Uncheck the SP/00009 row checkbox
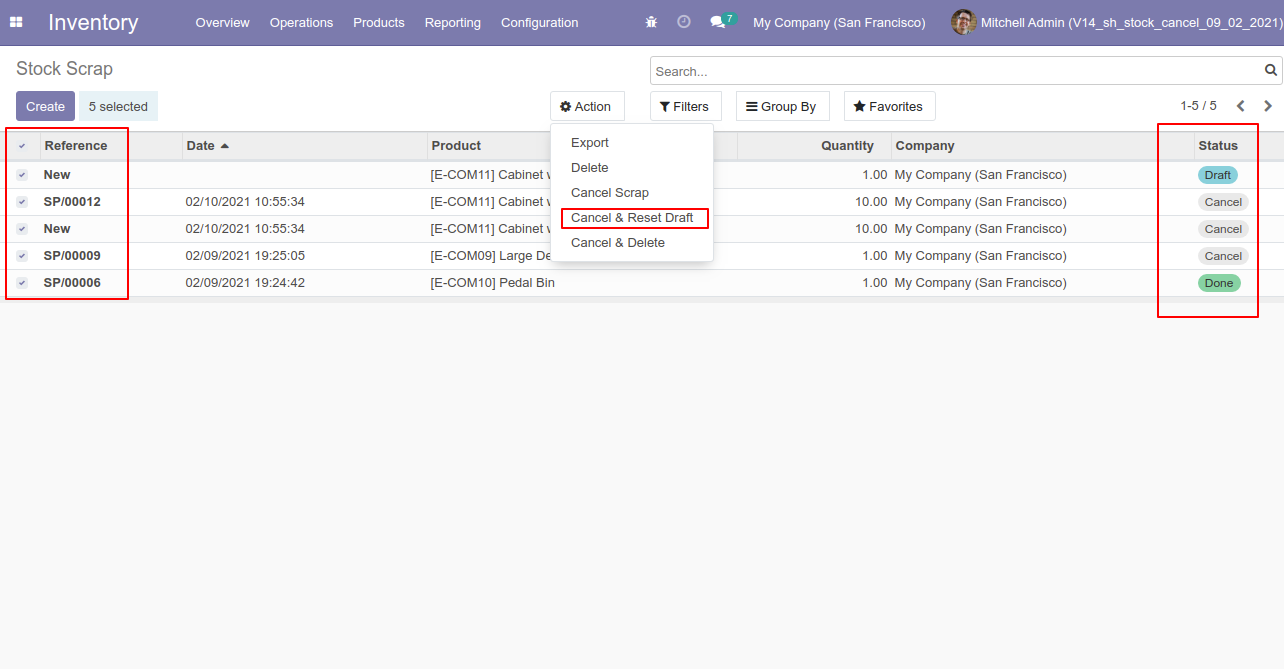 pyautogui.click(x=22, y=256)
